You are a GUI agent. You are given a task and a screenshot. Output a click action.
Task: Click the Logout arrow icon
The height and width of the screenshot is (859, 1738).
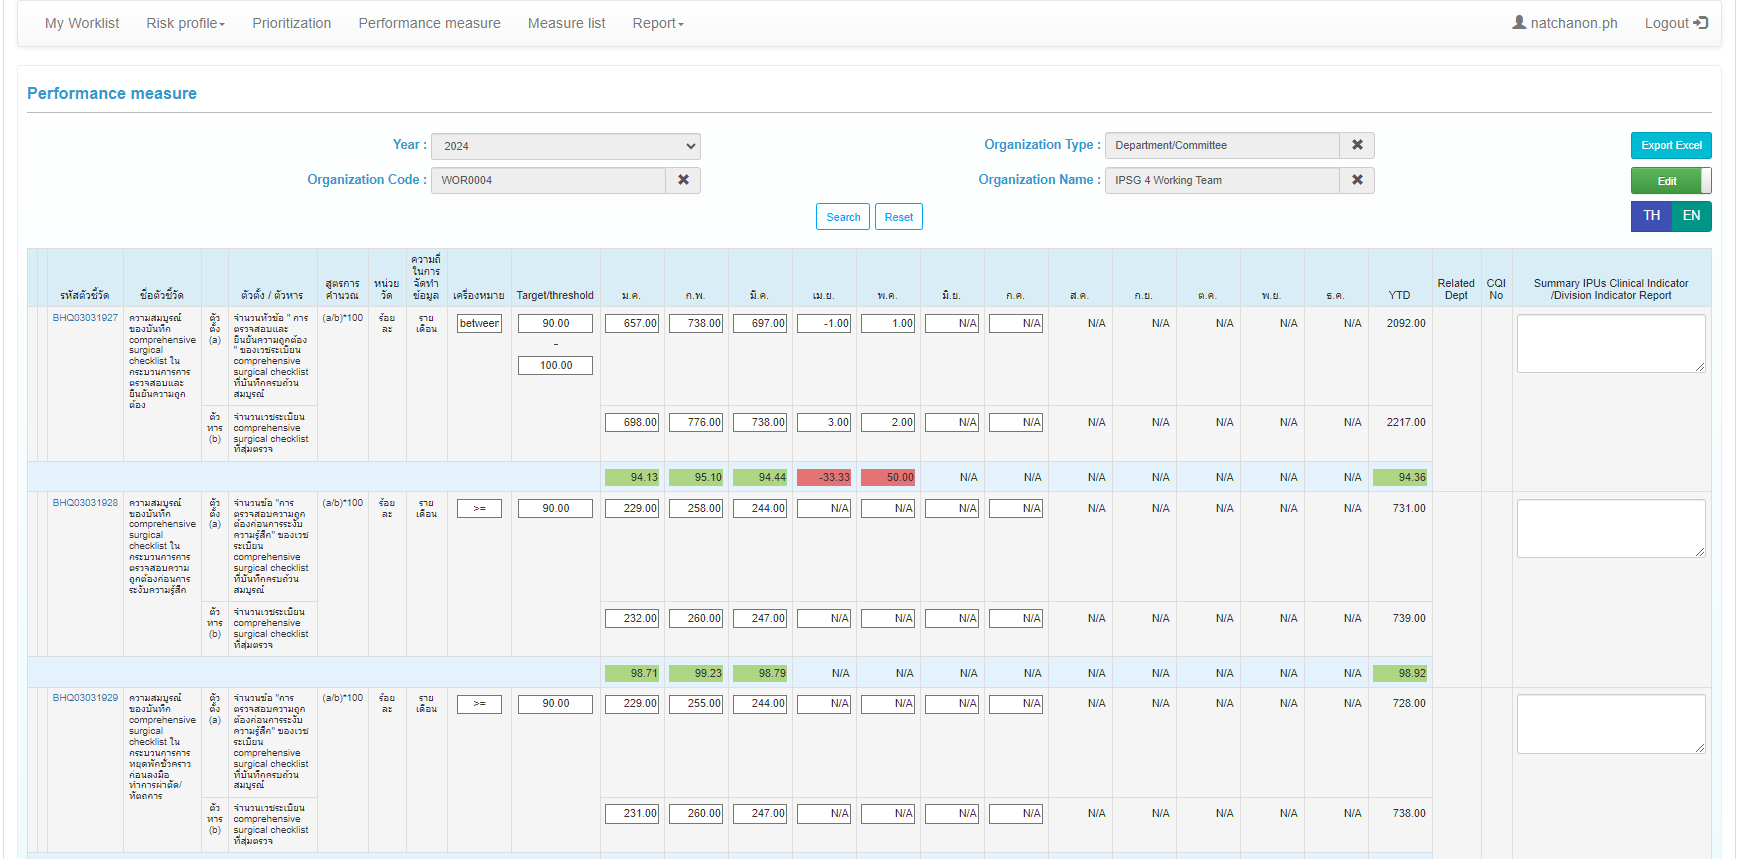[1701, 22]
